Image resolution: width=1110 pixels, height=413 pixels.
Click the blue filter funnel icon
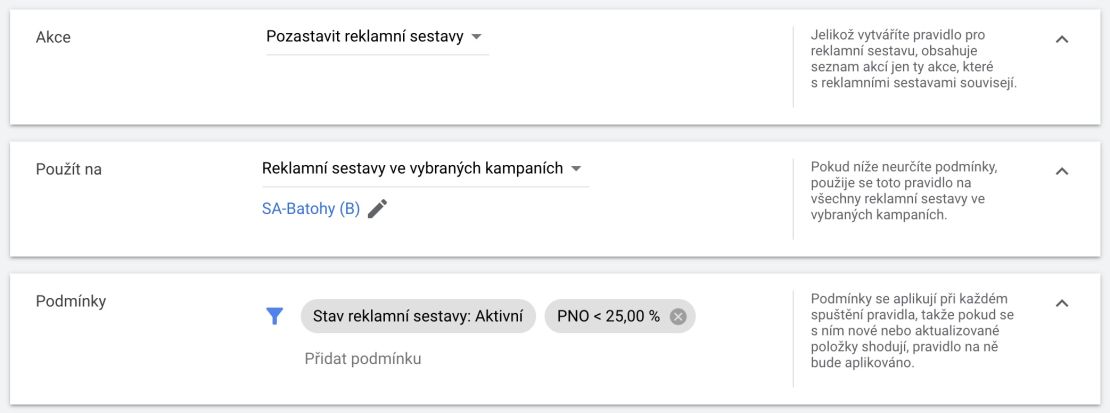tap(275, 317)
